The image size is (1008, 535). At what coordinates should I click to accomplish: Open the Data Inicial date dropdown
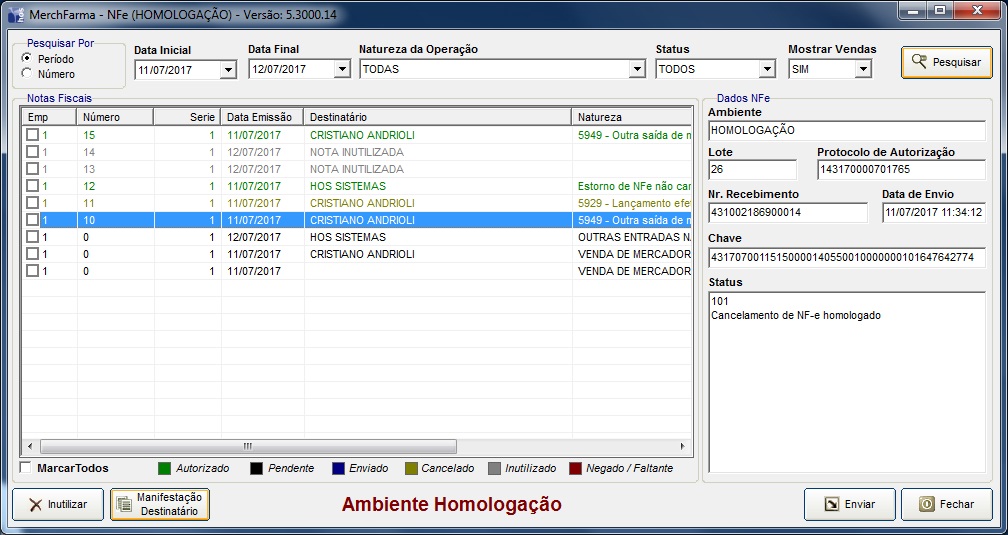[227, 70]
